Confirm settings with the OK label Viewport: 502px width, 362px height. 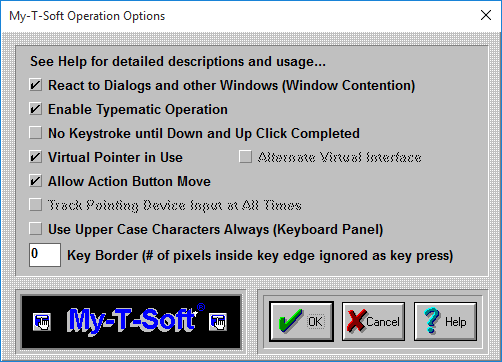coord(315,322)
